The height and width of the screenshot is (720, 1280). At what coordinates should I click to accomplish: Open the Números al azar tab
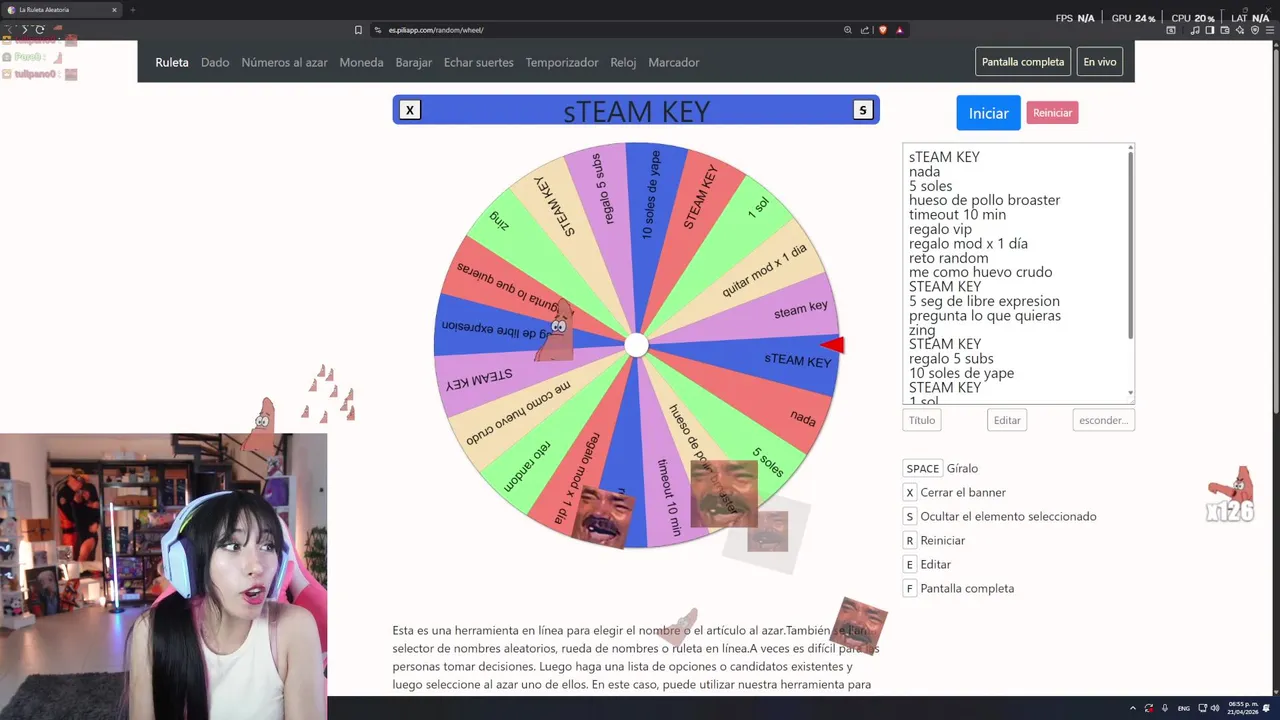pos(284,62)
